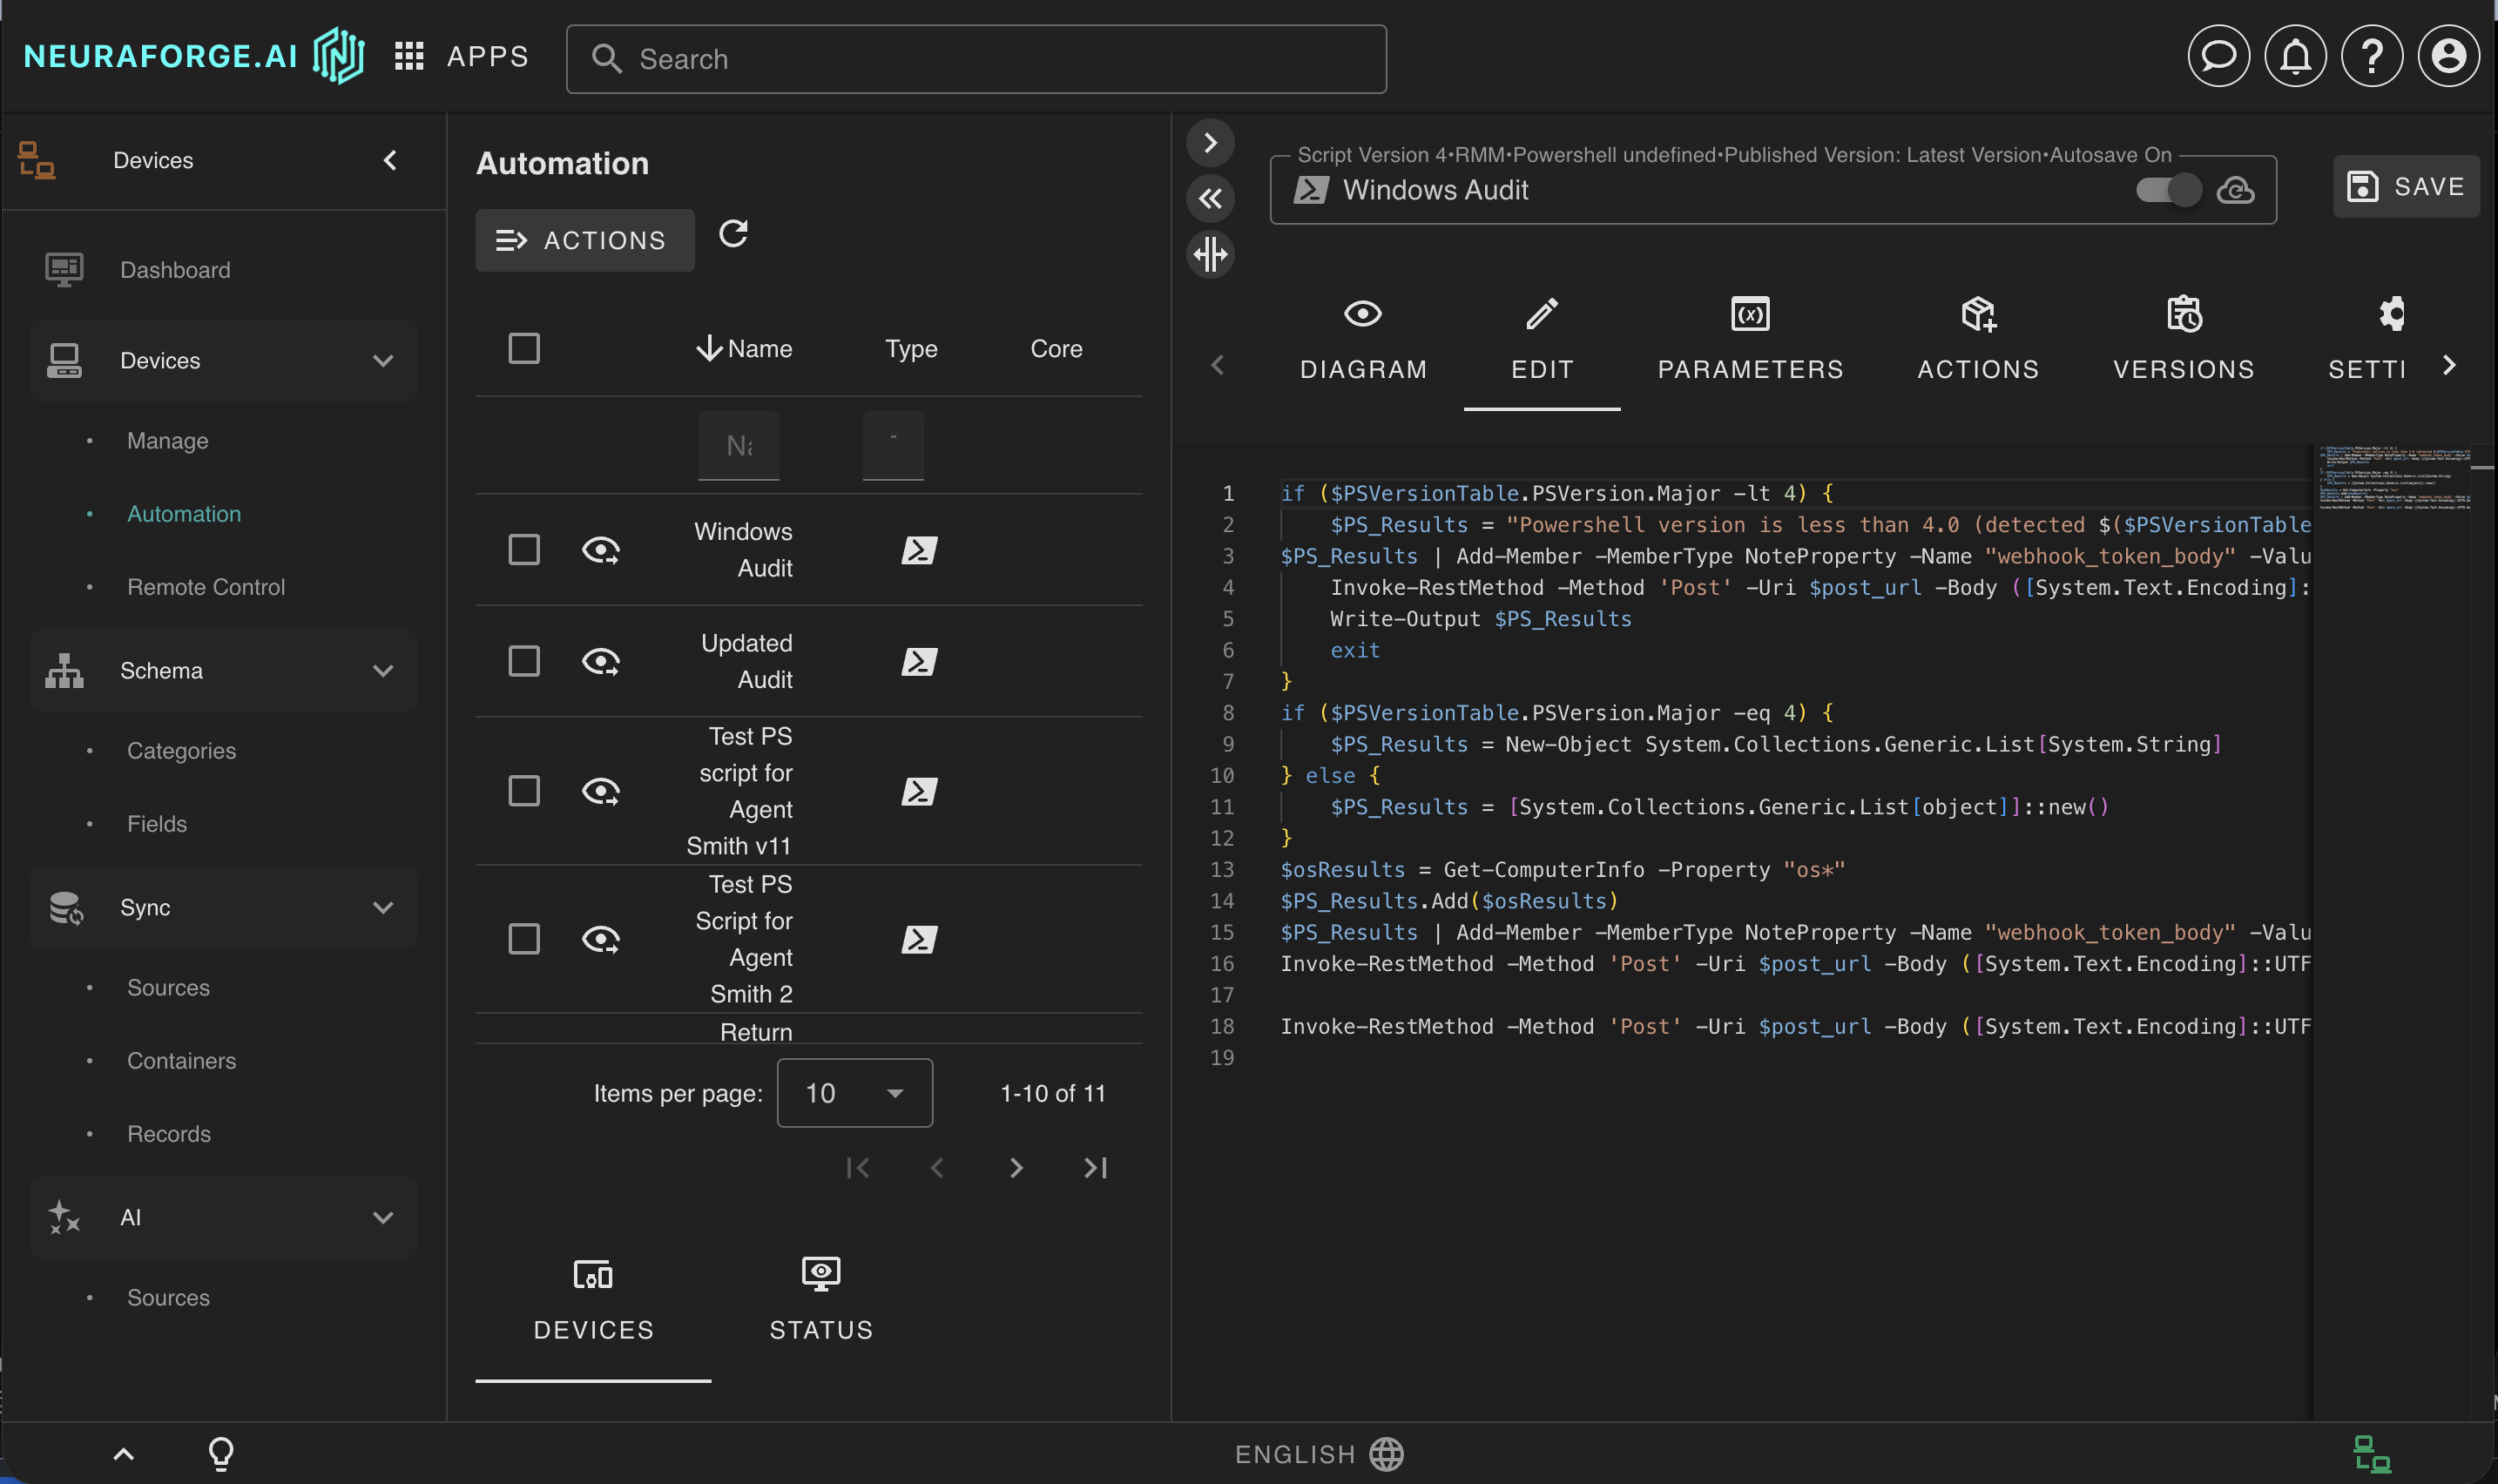Select all automations with header checkbox

[524, 347]
